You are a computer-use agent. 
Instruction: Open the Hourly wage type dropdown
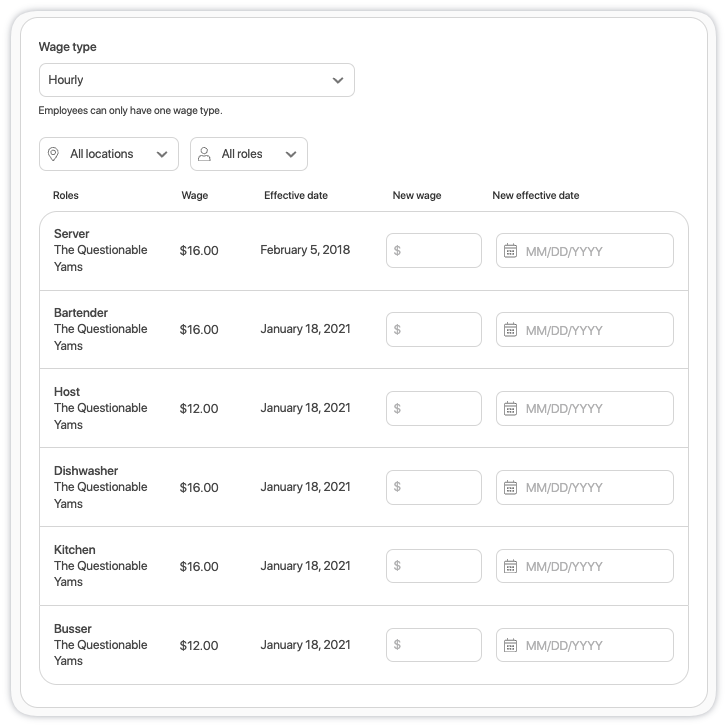pos(197,80)
